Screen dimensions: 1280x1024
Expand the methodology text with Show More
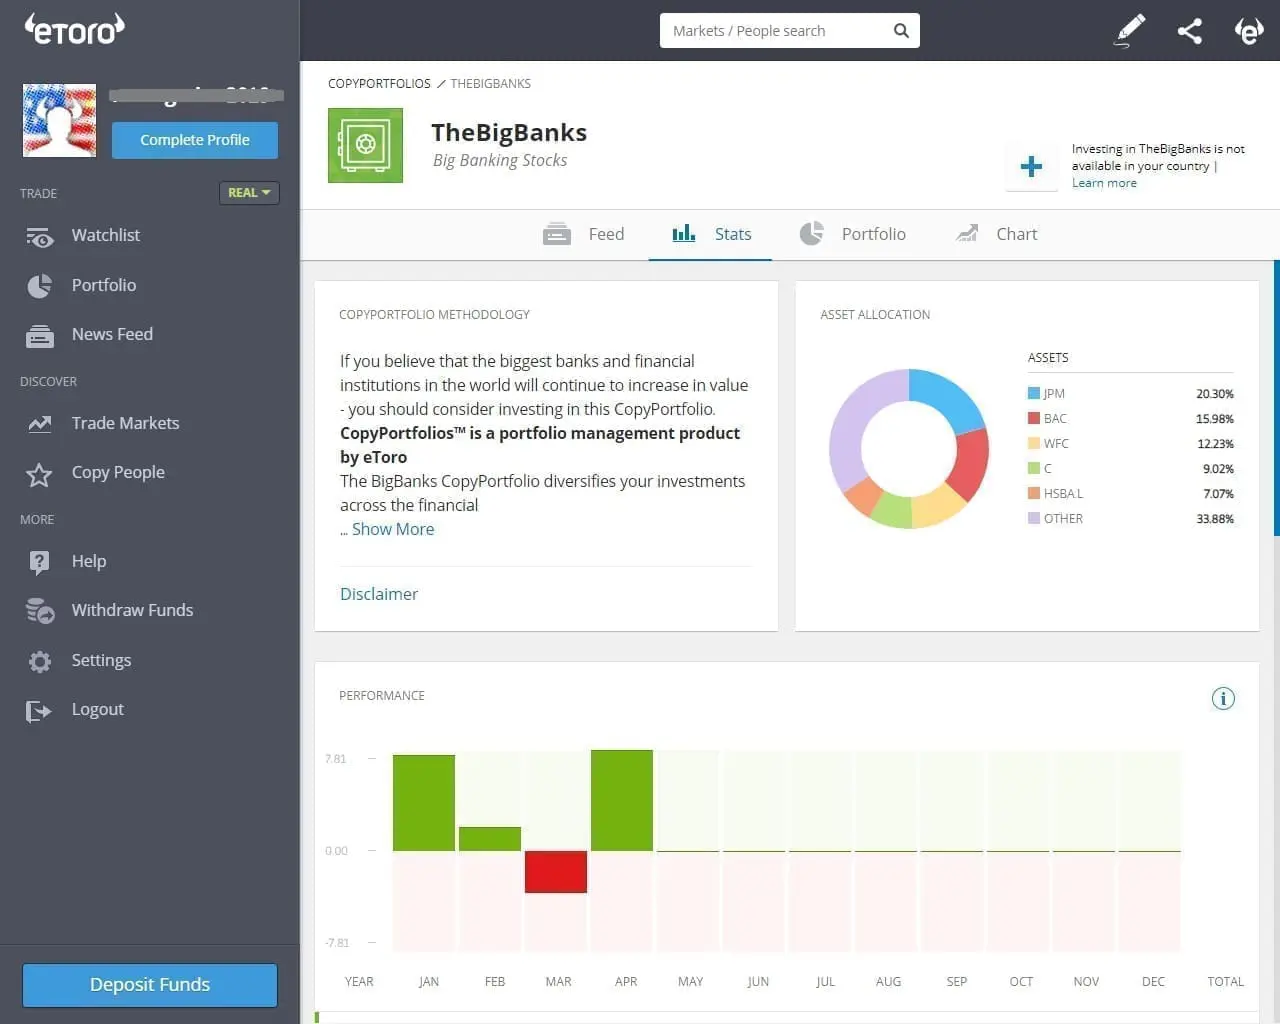click(393, 528)
